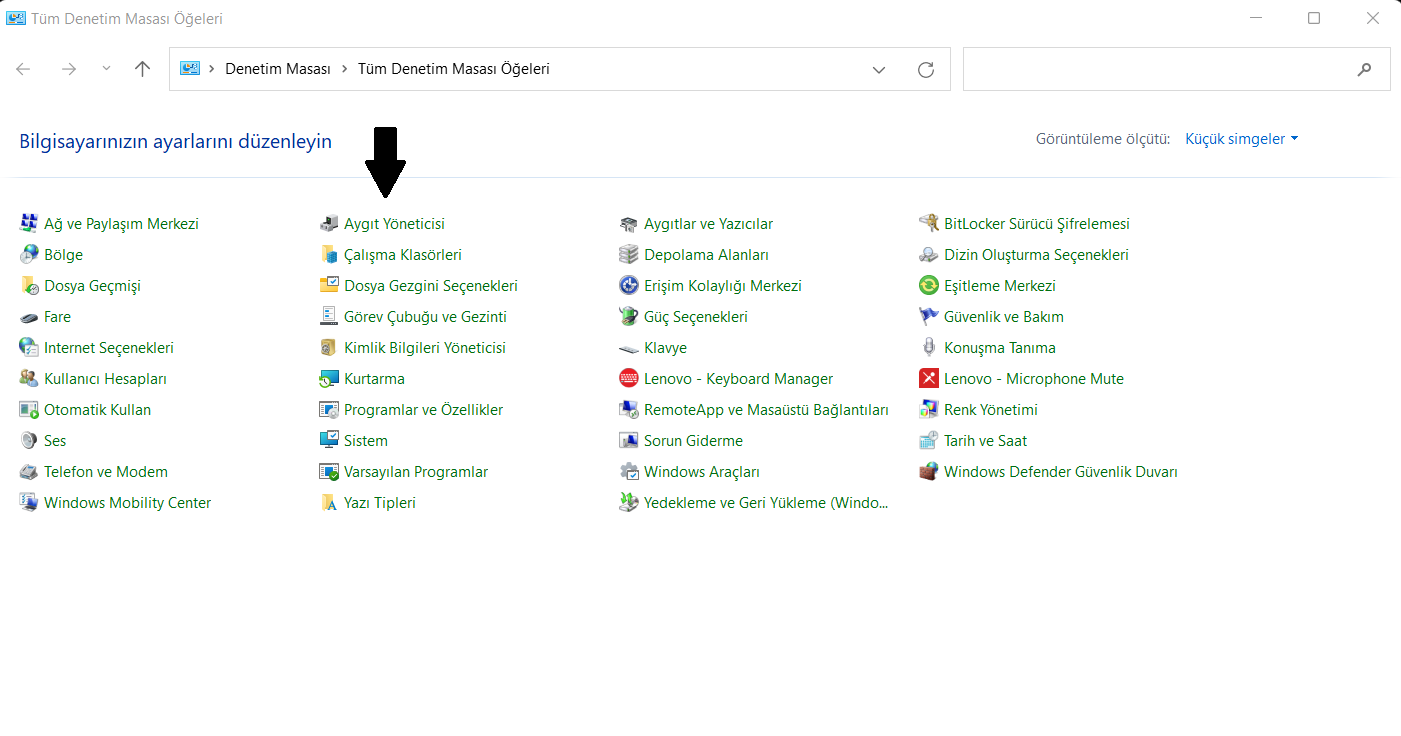
Task: Open the recent locations dropdown arrow
Action: click(107, 69)
